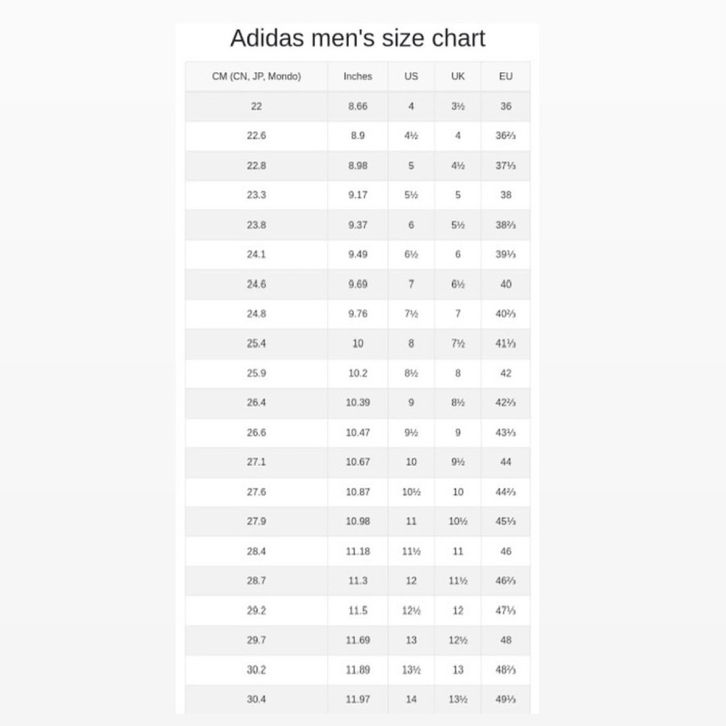Click the EU size 36 cell

coord(505,106)
